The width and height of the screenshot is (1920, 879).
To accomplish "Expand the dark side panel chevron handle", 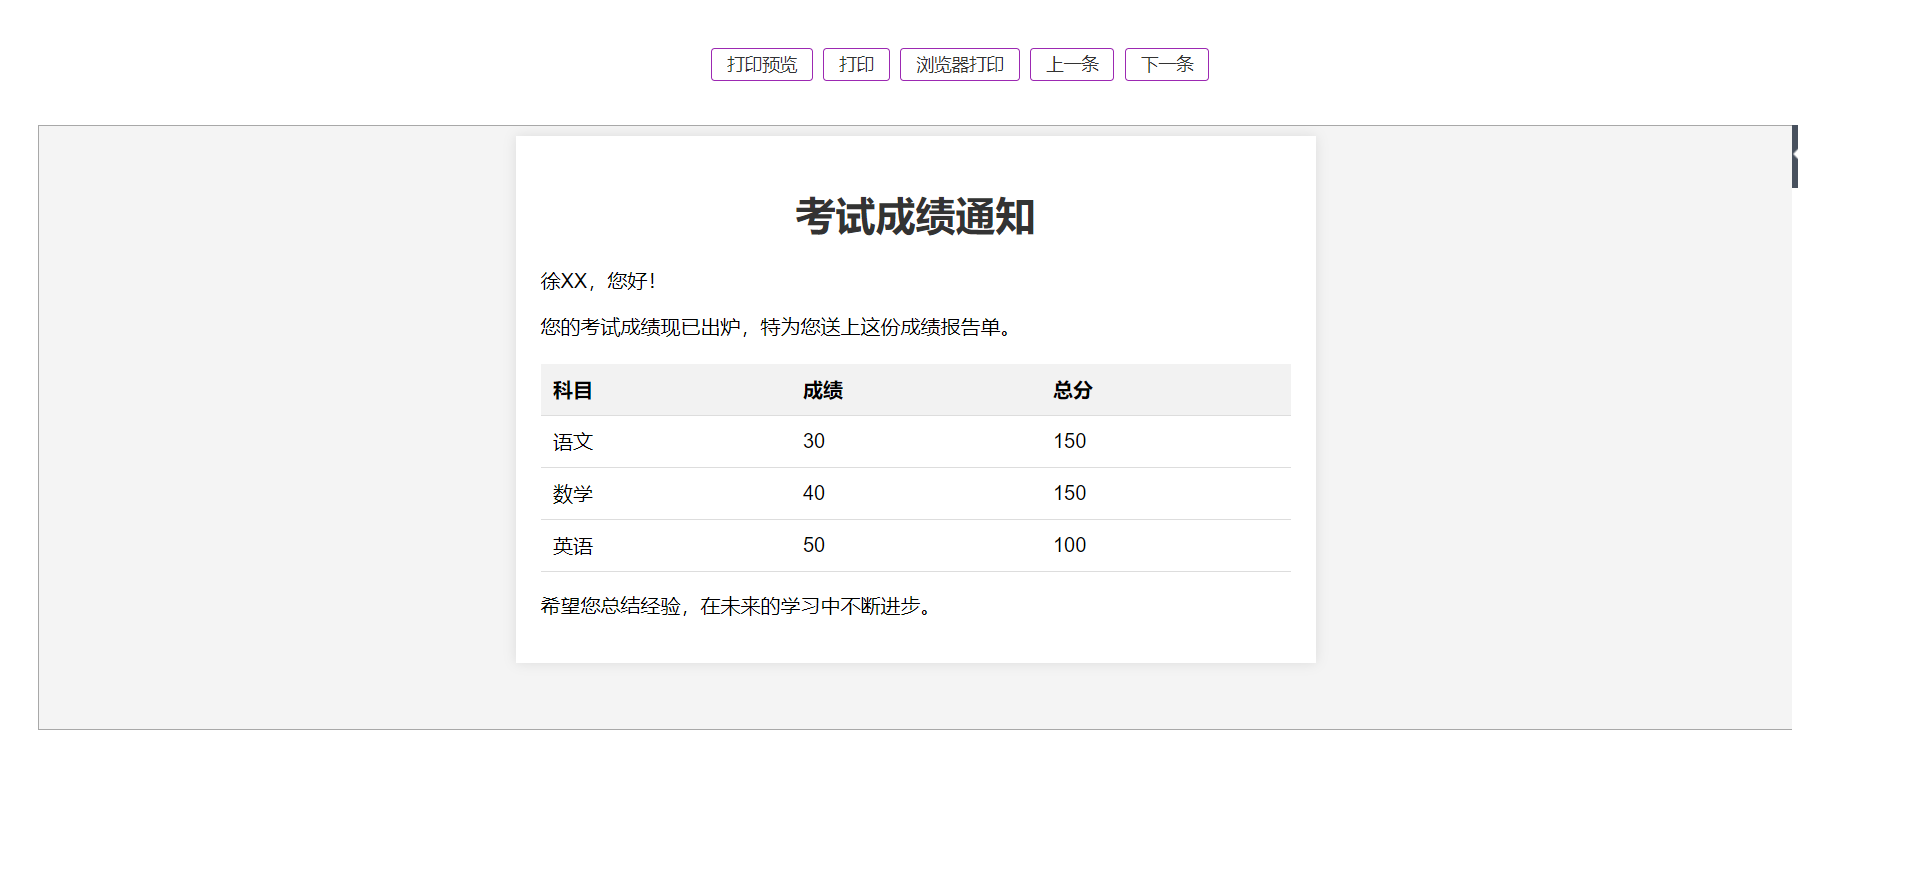I will tap(1795, 156).
